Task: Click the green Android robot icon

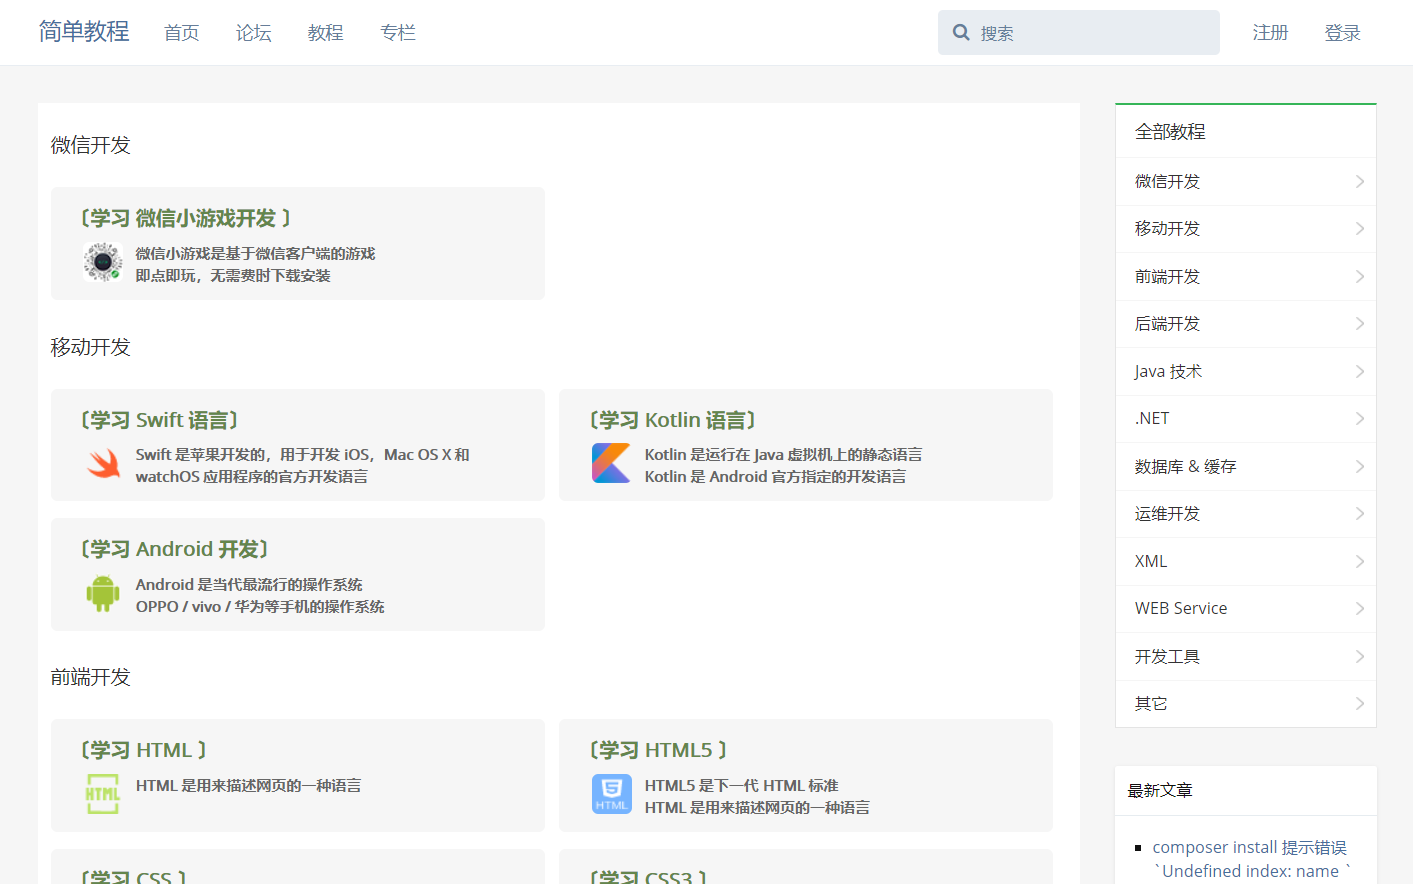Action: pos(103,593)
